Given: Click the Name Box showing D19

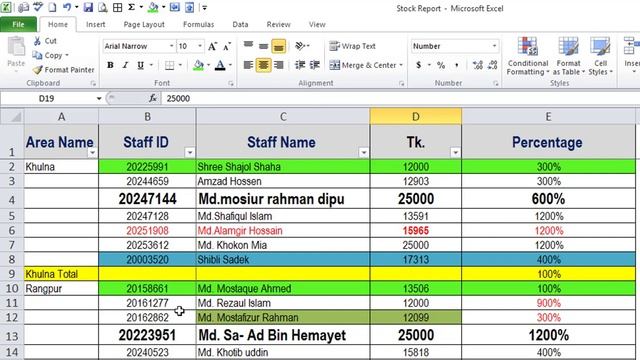Looking at the screenshot, I should (47, 98).
